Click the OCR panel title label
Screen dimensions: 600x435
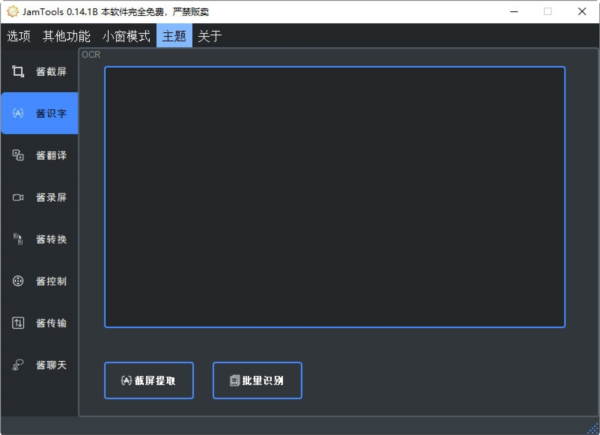click(91, 55)
